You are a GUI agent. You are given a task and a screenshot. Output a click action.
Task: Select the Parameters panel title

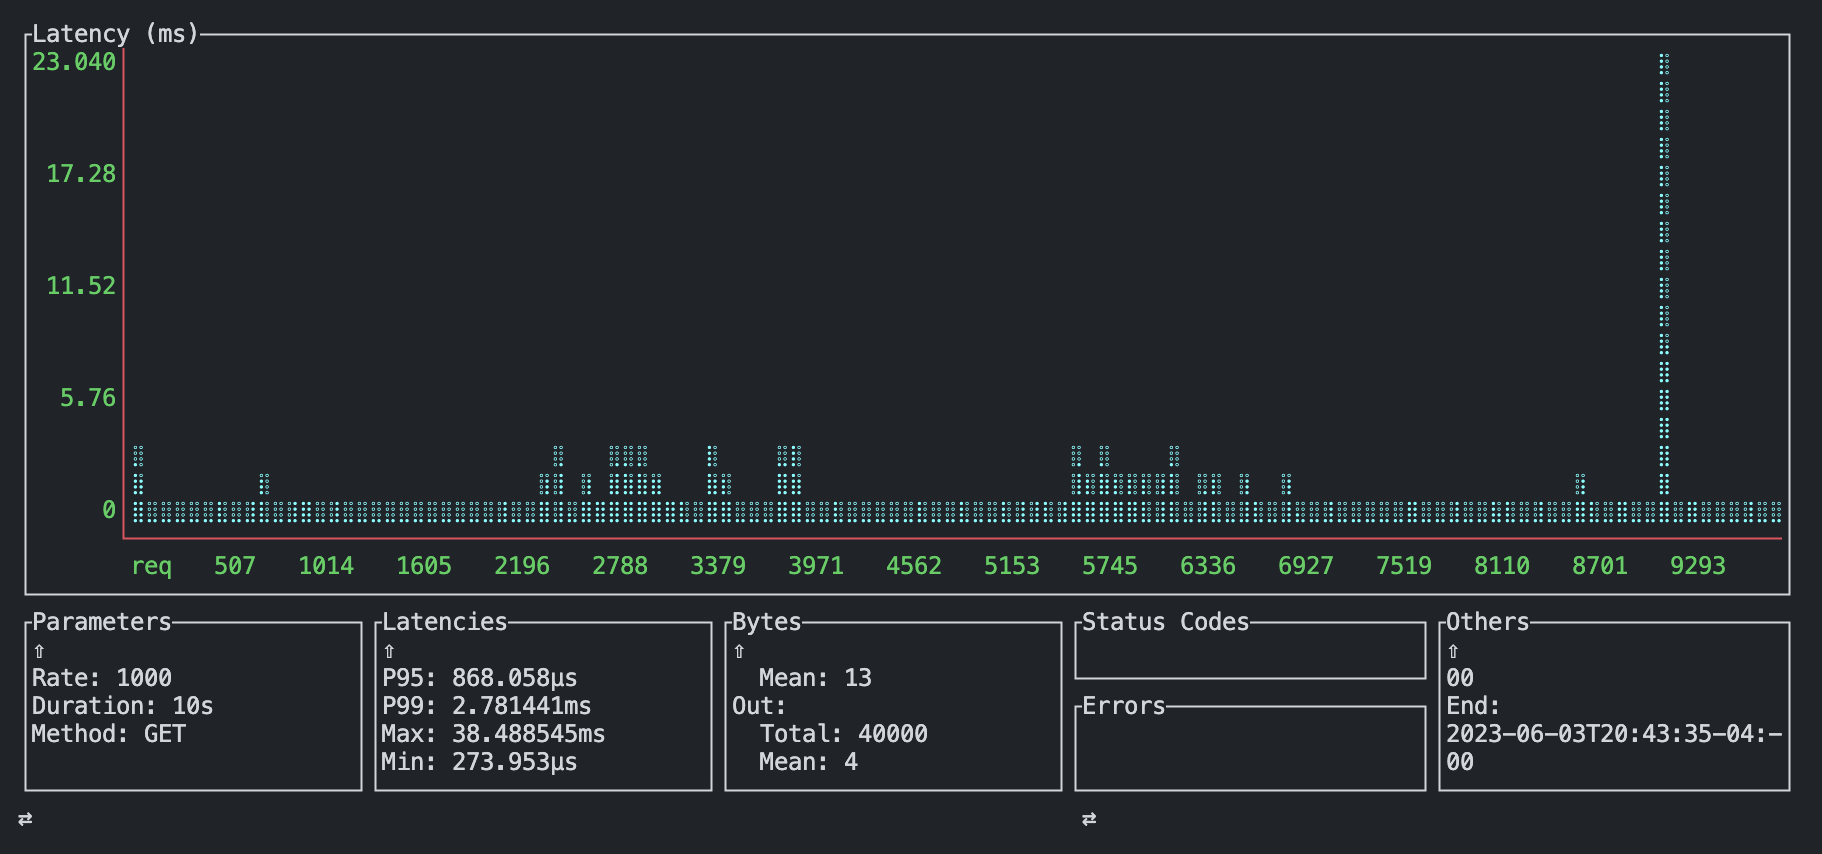102,622
